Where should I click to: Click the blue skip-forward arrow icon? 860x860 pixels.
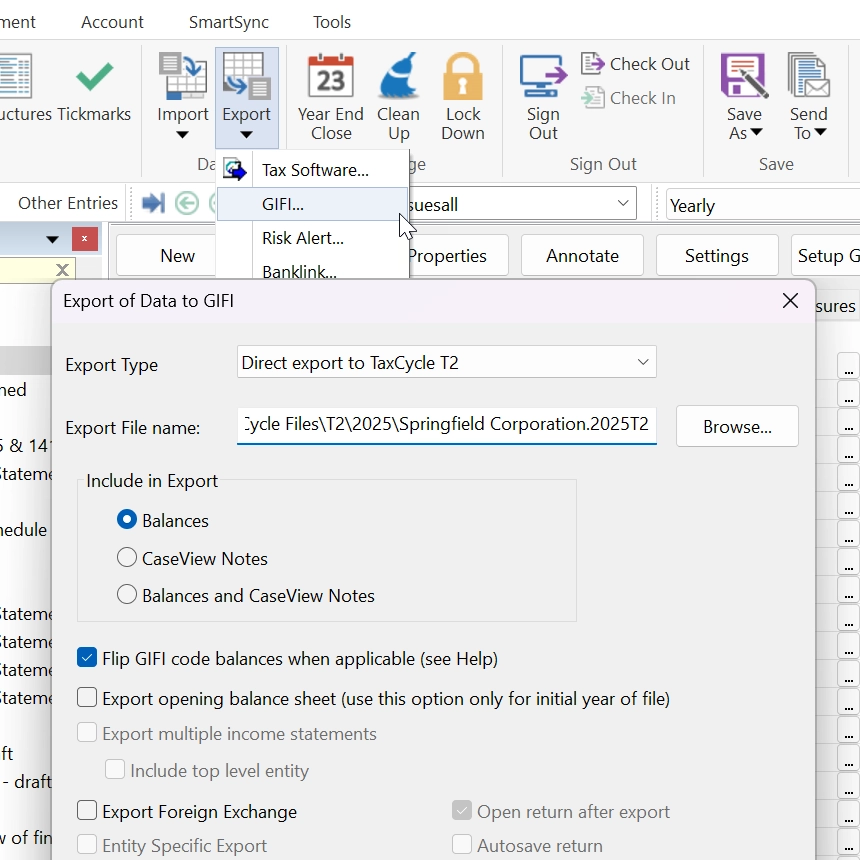[153, 203]
